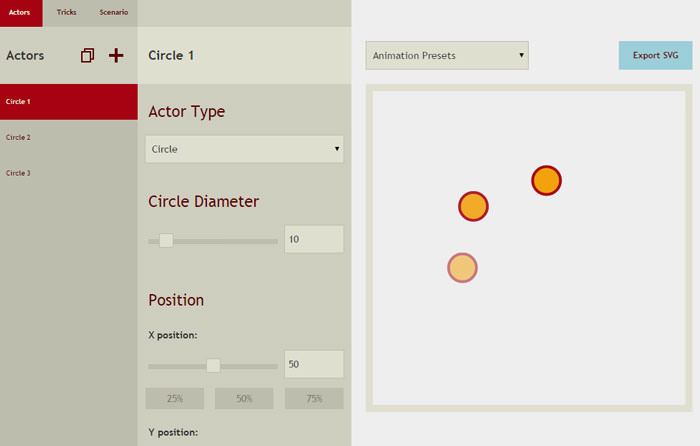Select the Actors tab
Screen dimensions: 700x446
tap(20, 12)
